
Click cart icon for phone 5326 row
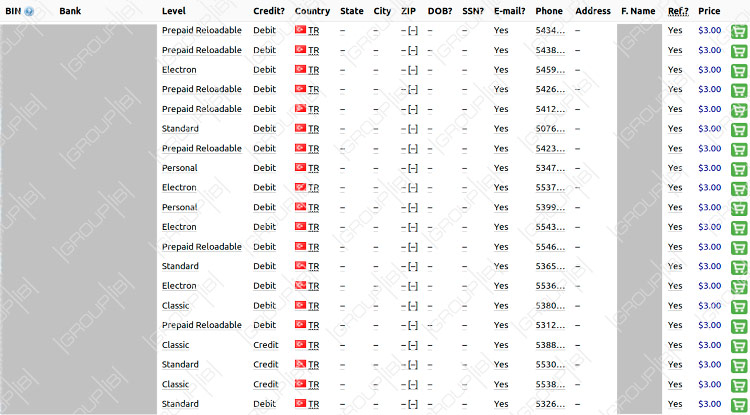tap(739, 405)
